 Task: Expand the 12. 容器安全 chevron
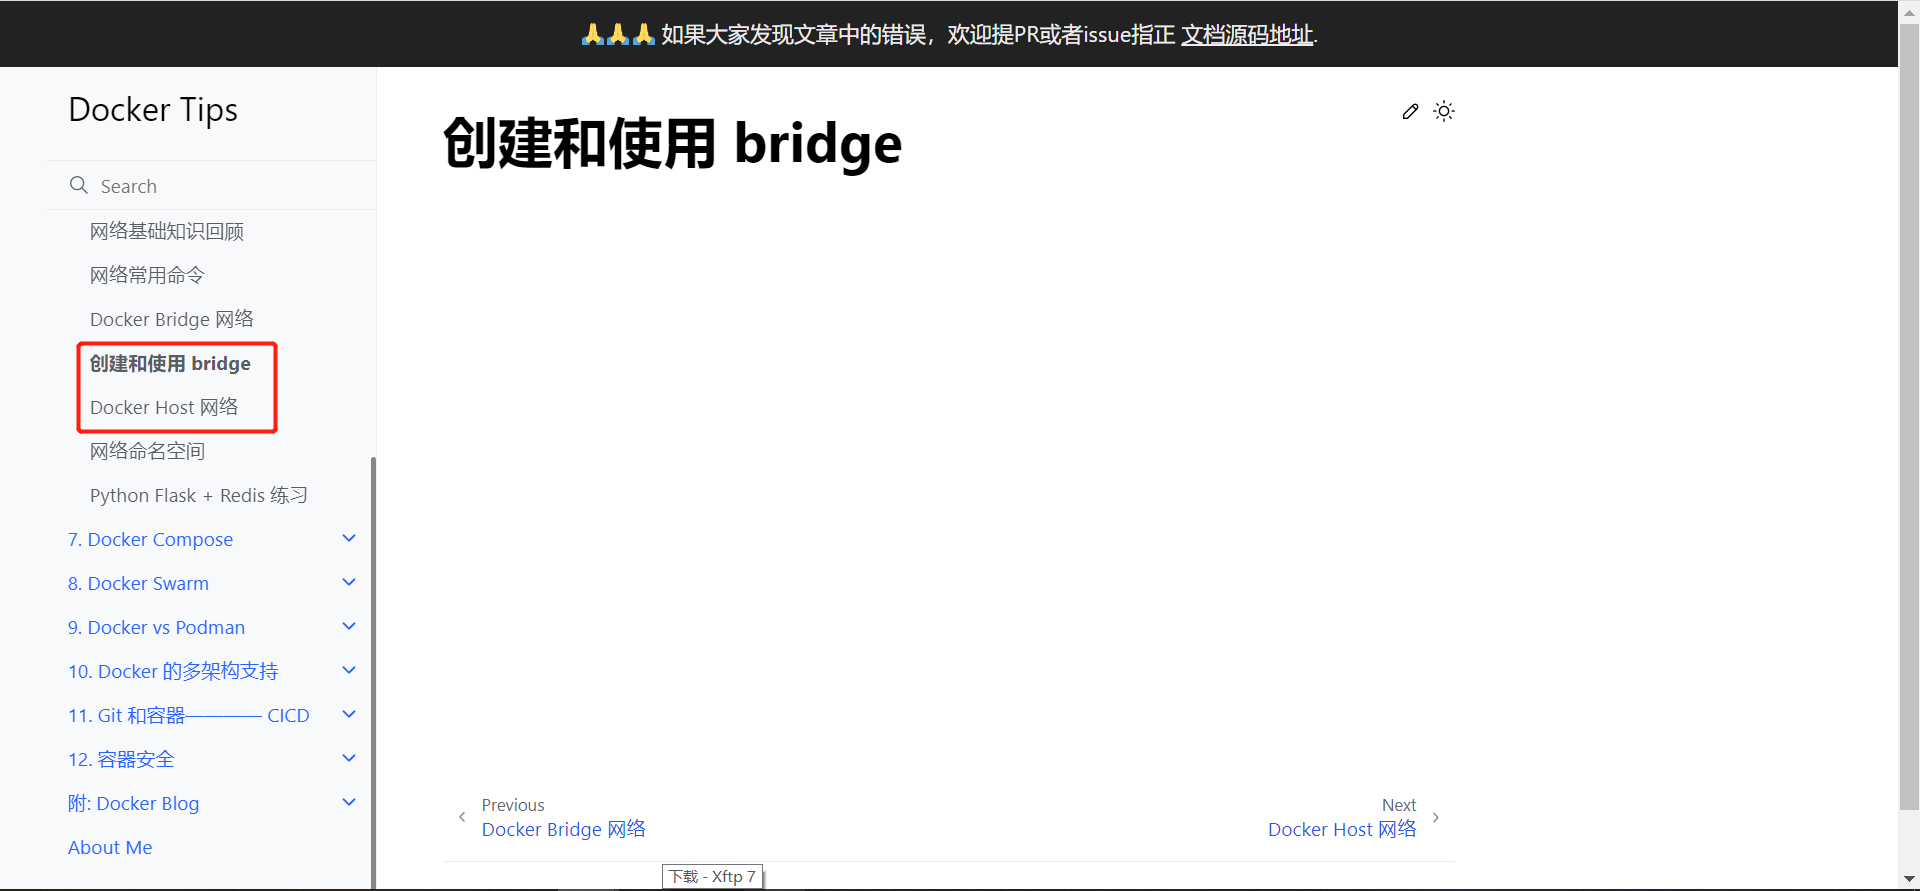point(349,758)
